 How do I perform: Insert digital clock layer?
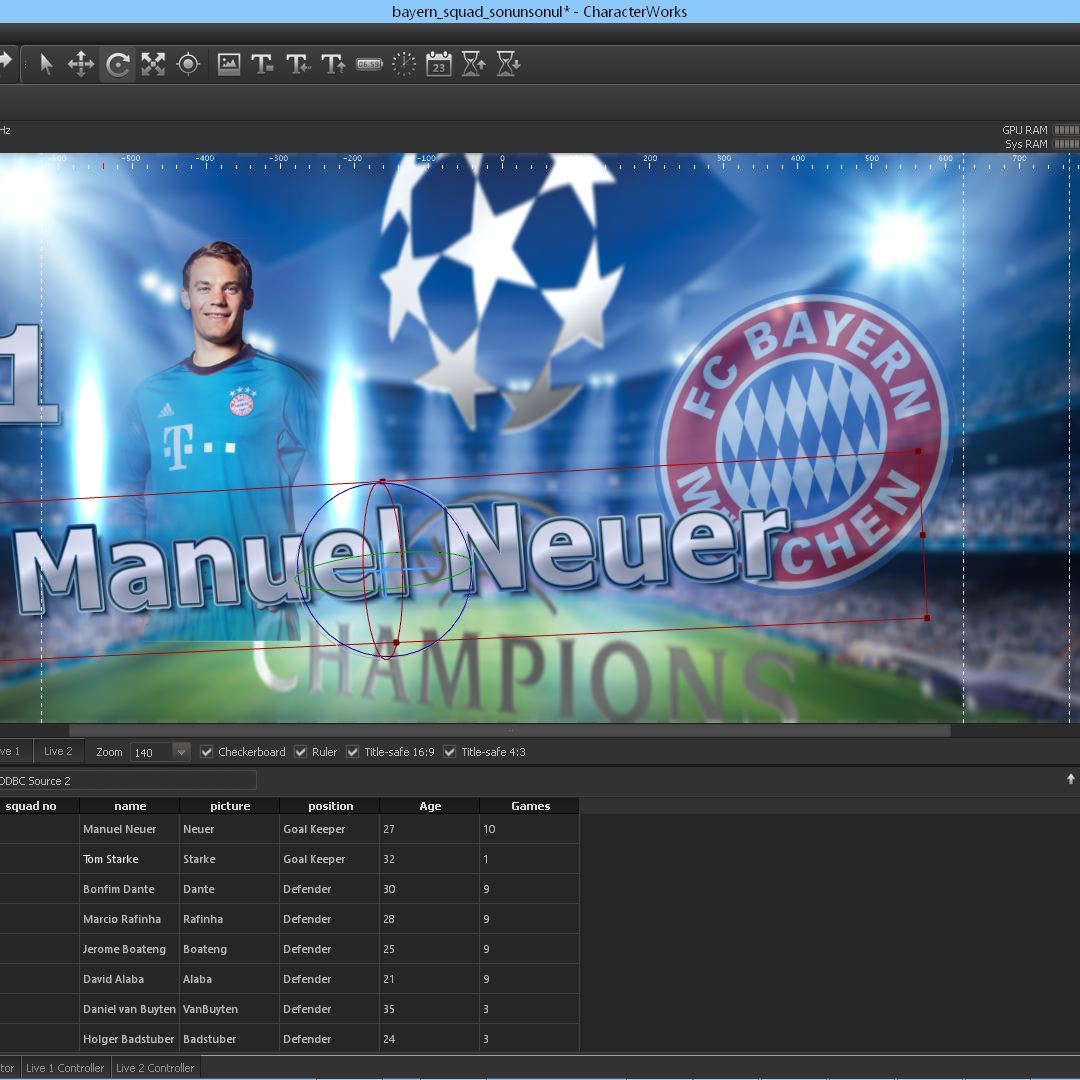coord(369,65)
